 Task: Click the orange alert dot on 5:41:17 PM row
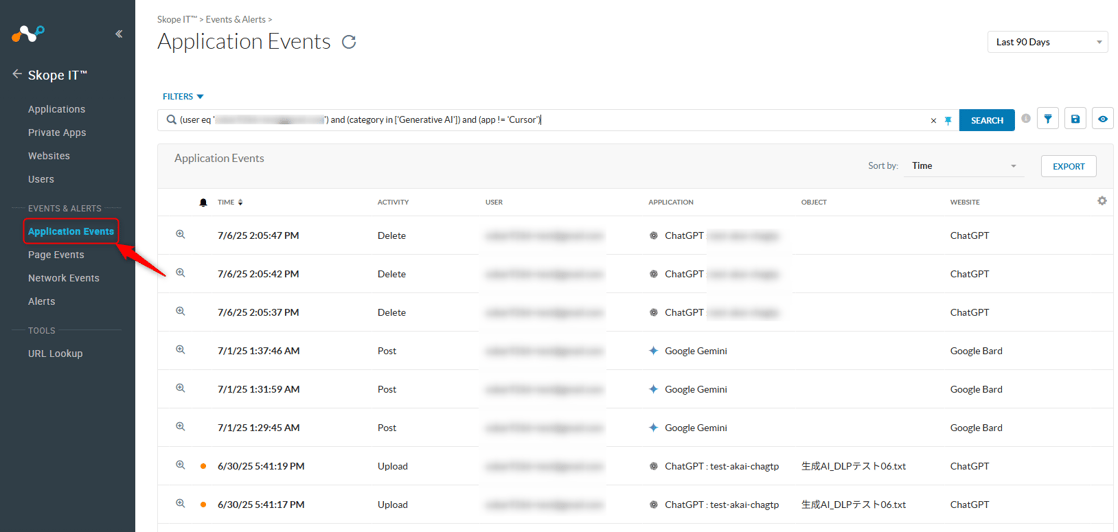pos(203,505)
